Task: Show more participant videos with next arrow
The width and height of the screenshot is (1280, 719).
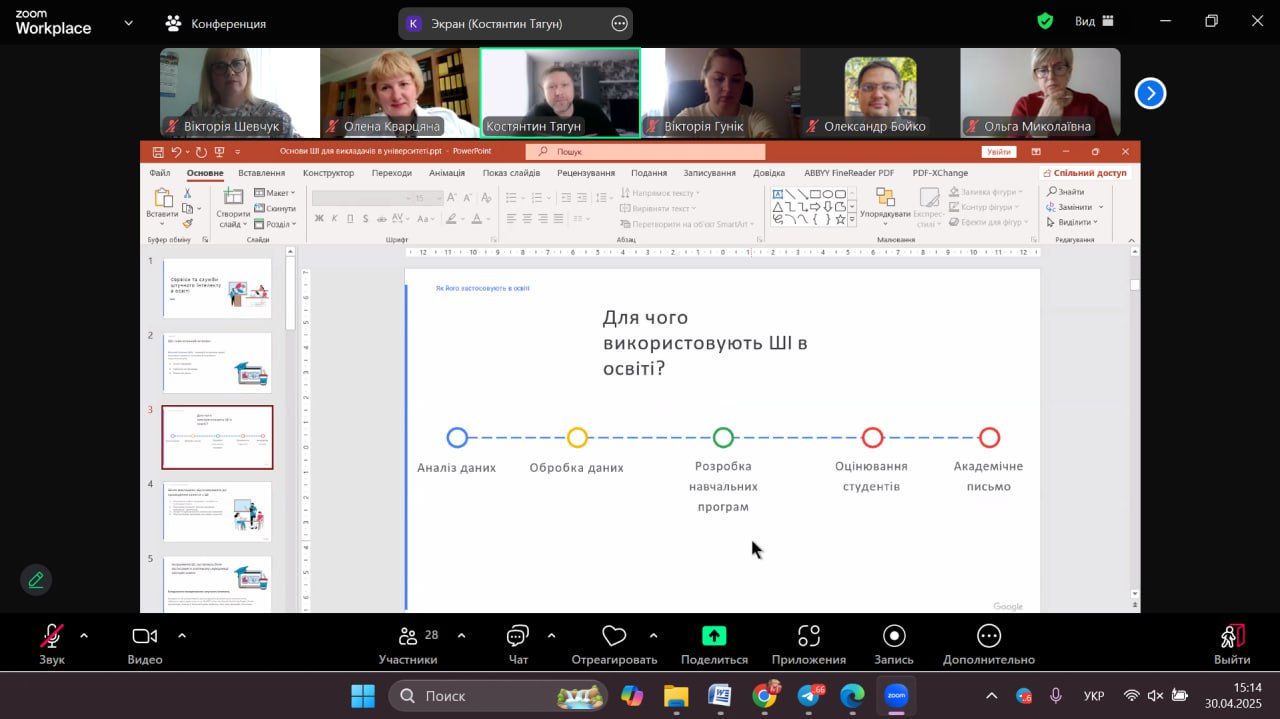Action: [1150, 93]
